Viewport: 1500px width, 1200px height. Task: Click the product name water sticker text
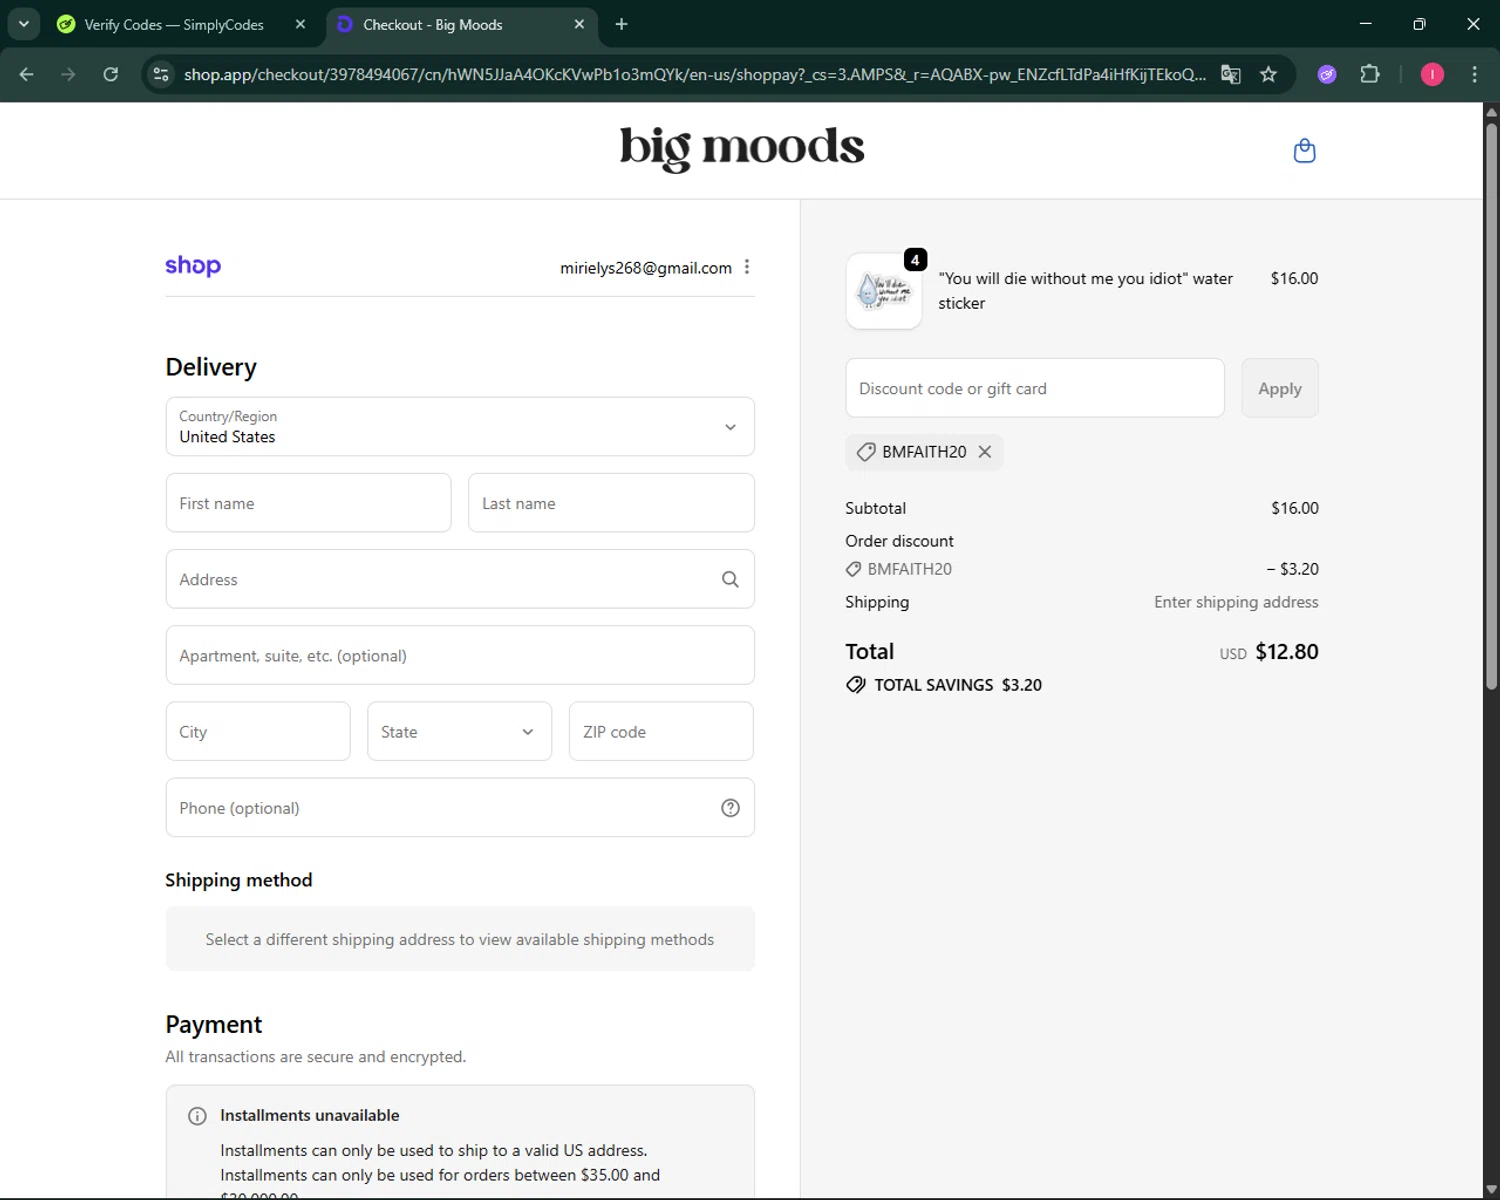point(1085,291)
